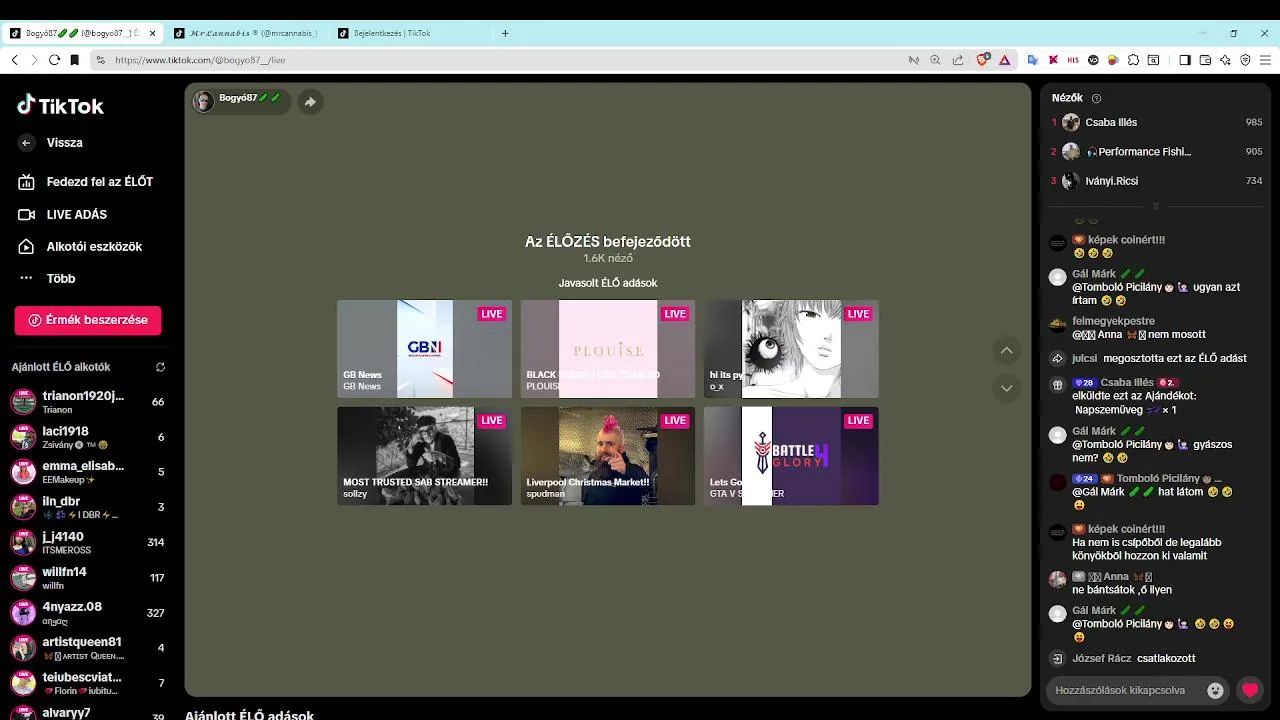Open o_x manga drawing live thumbnail
The image size is (1280, 720).
pos(791,349)
